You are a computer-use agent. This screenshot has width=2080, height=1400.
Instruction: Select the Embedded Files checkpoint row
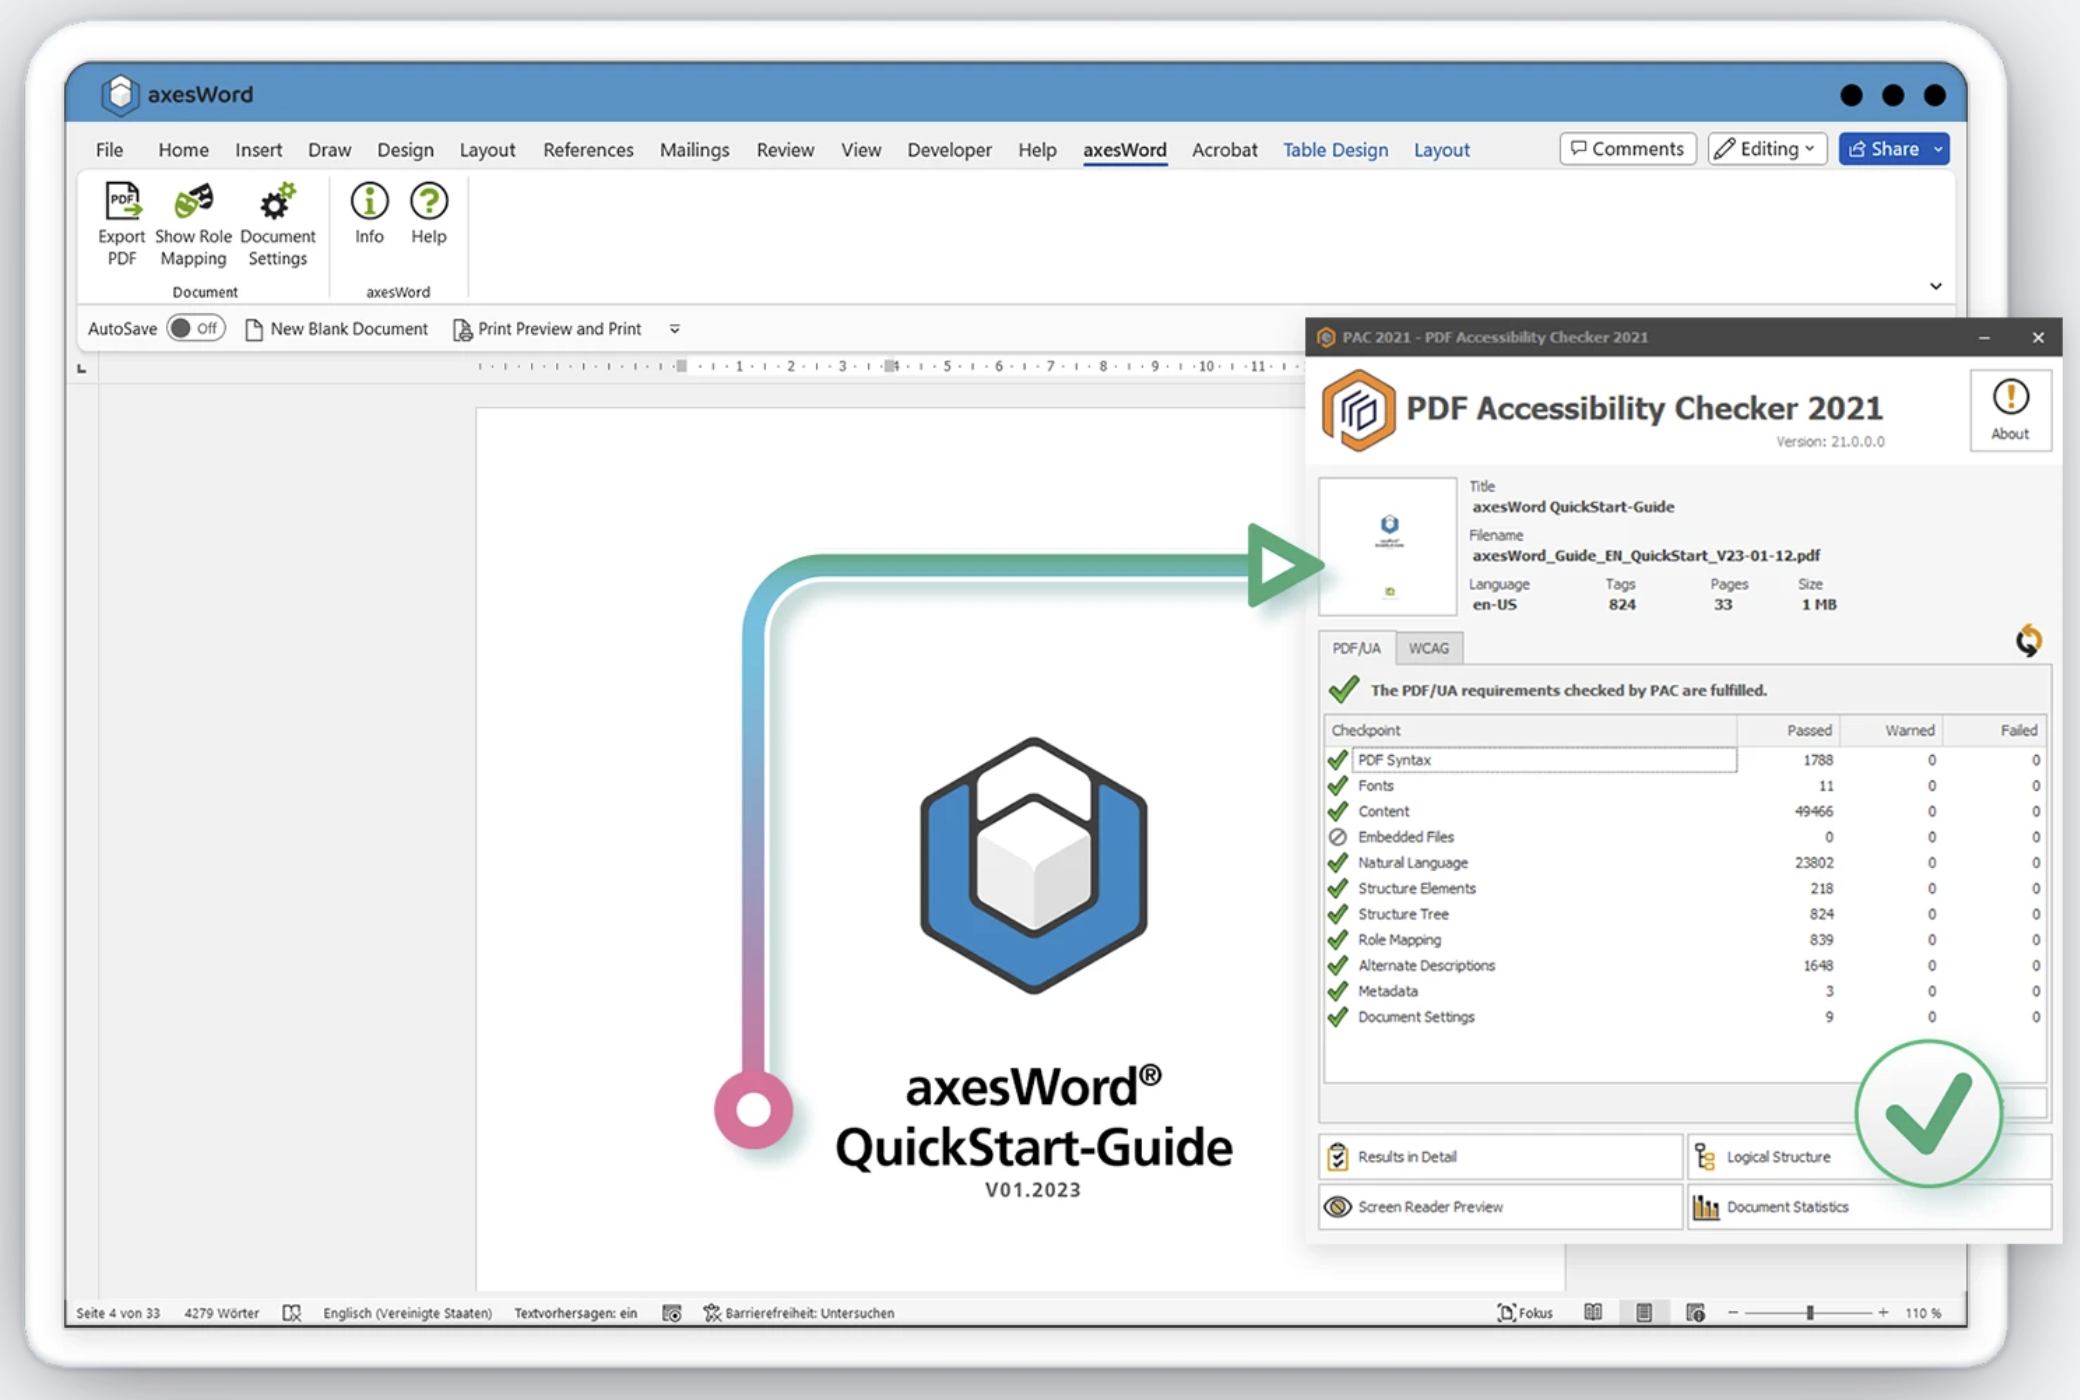pyautogui.click(x=1685, y=837)
